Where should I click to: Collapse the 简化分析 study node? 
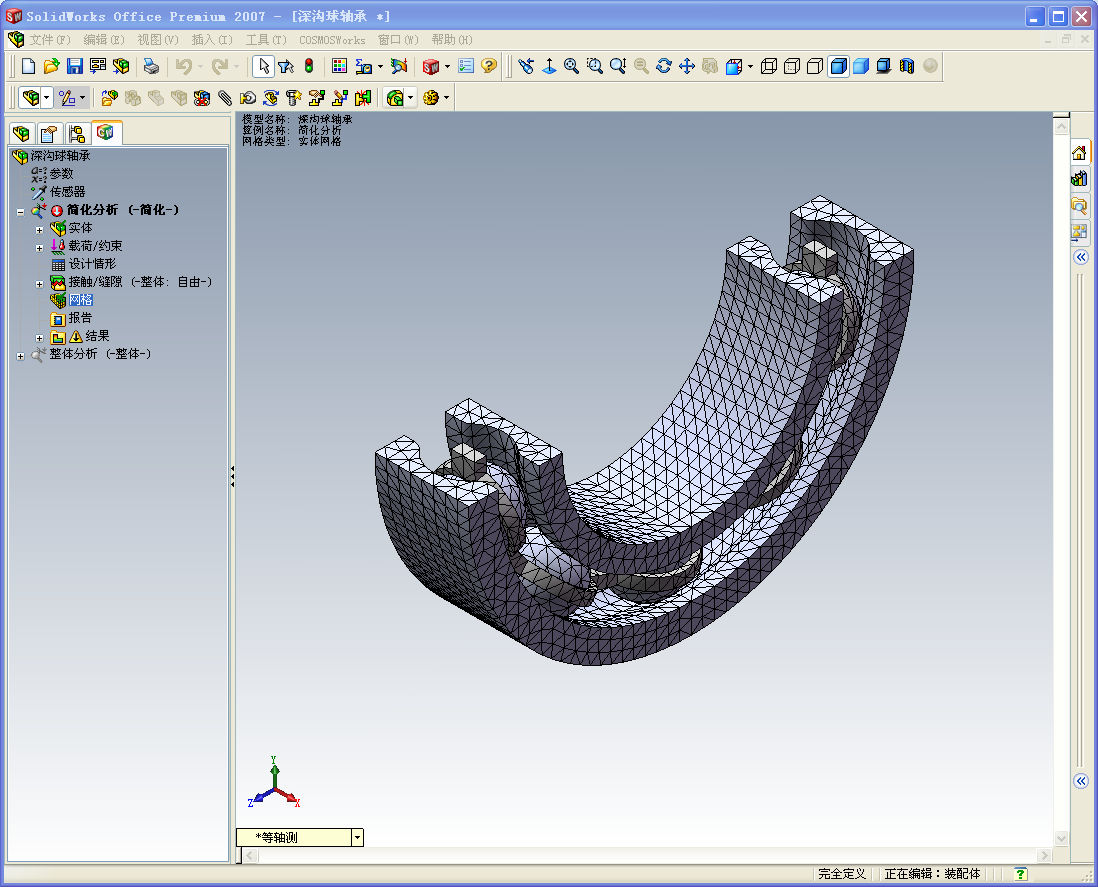[x=21, y=211]
